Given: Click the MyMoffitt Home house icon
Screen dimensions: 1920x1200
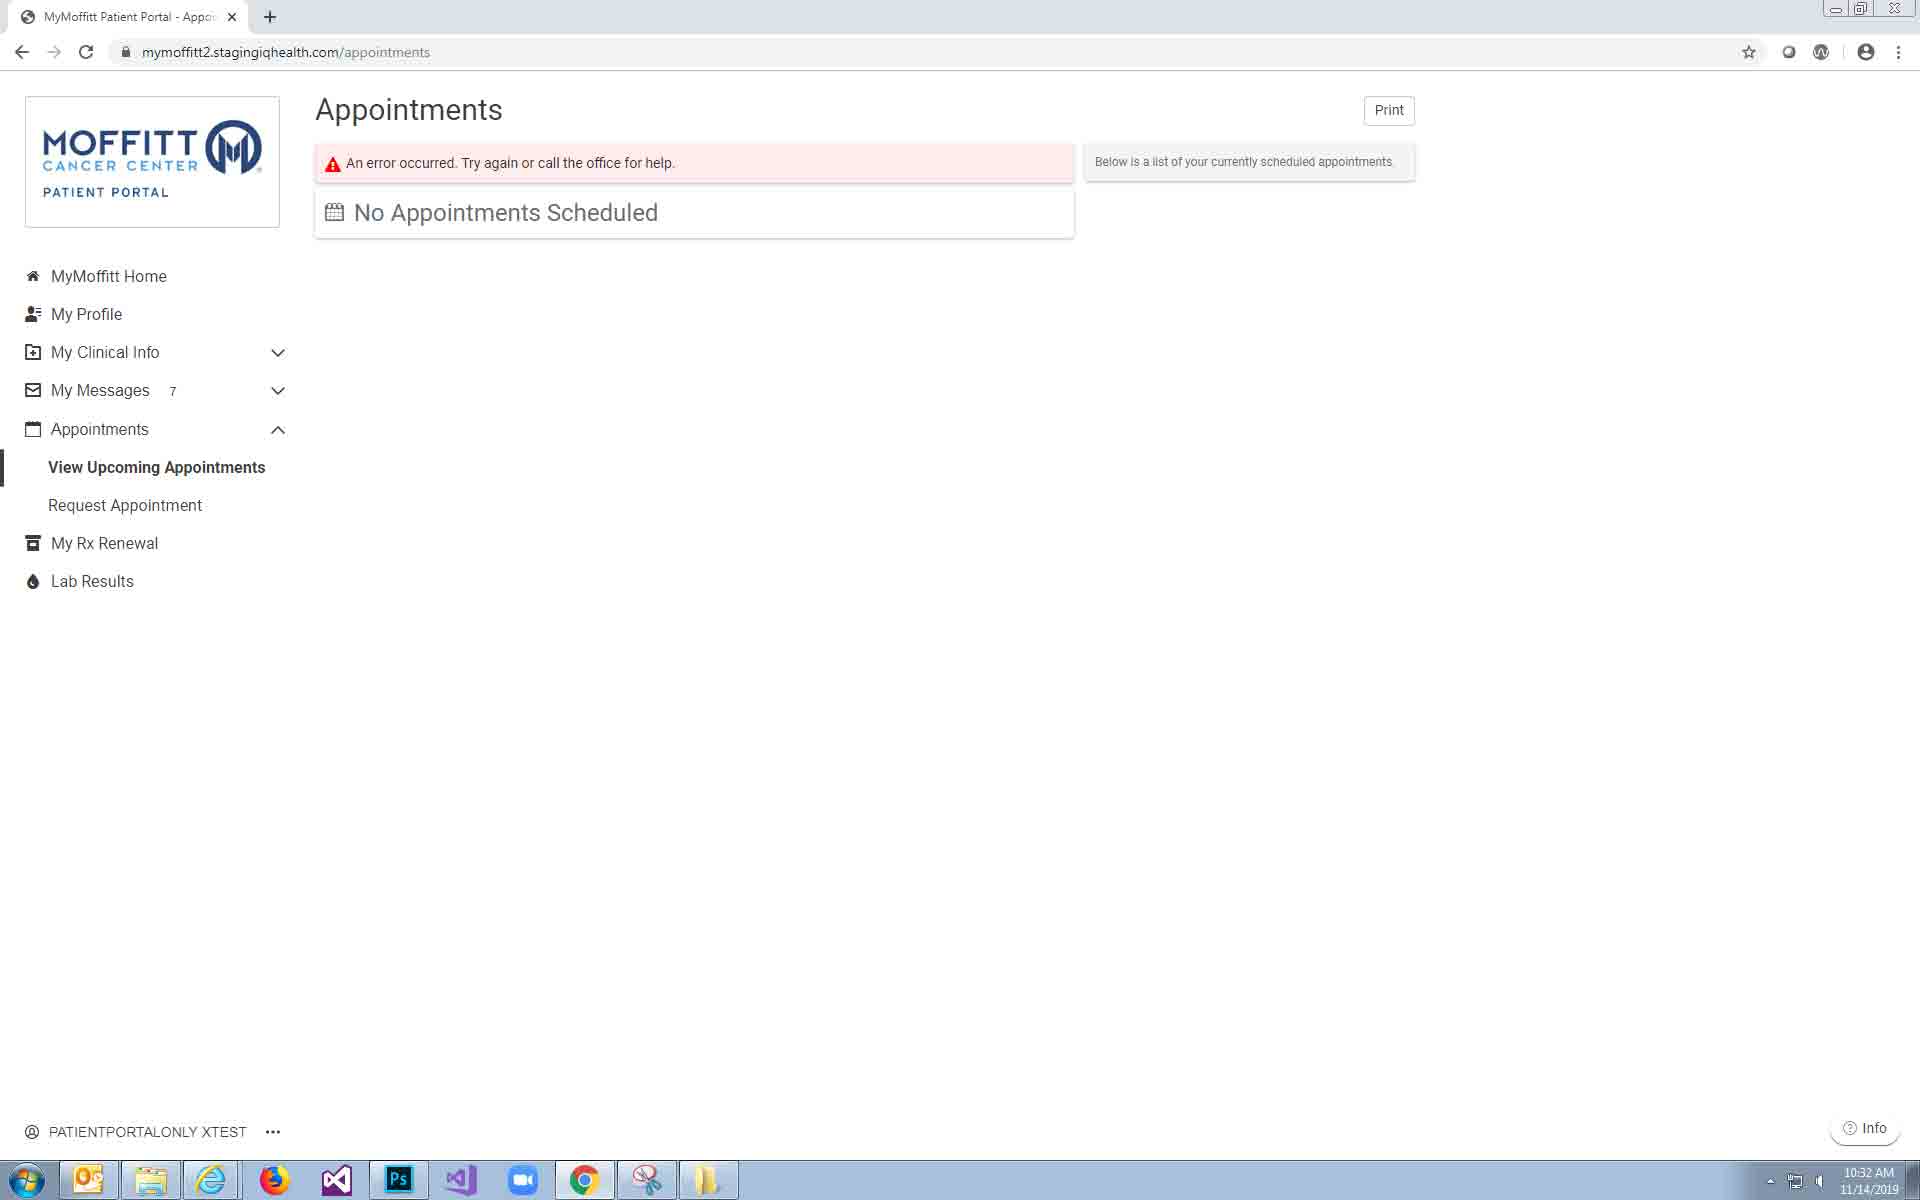Looking at the screenshot, I should (x=33, y=276).
